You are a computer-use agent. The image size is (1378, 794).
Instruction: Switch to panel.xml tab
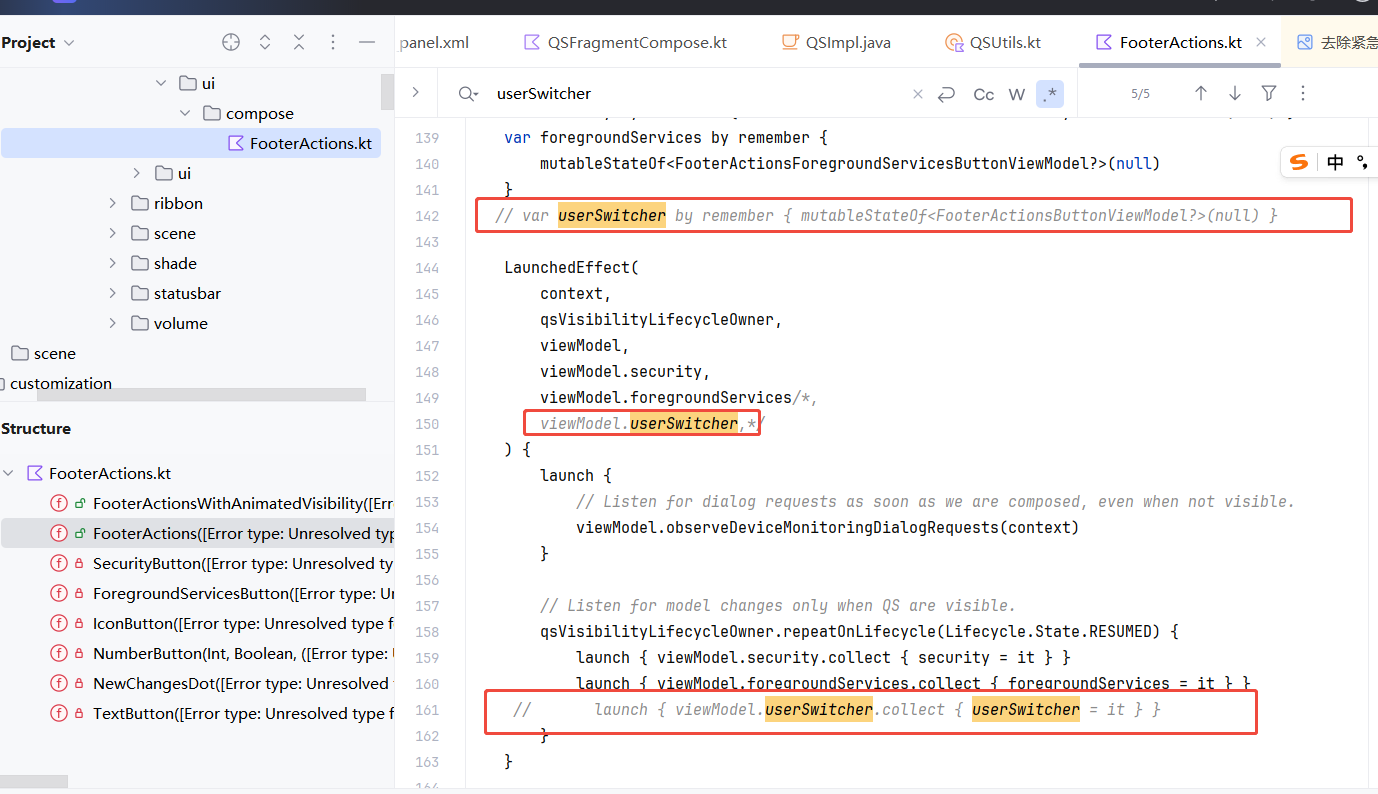[434, 42]
